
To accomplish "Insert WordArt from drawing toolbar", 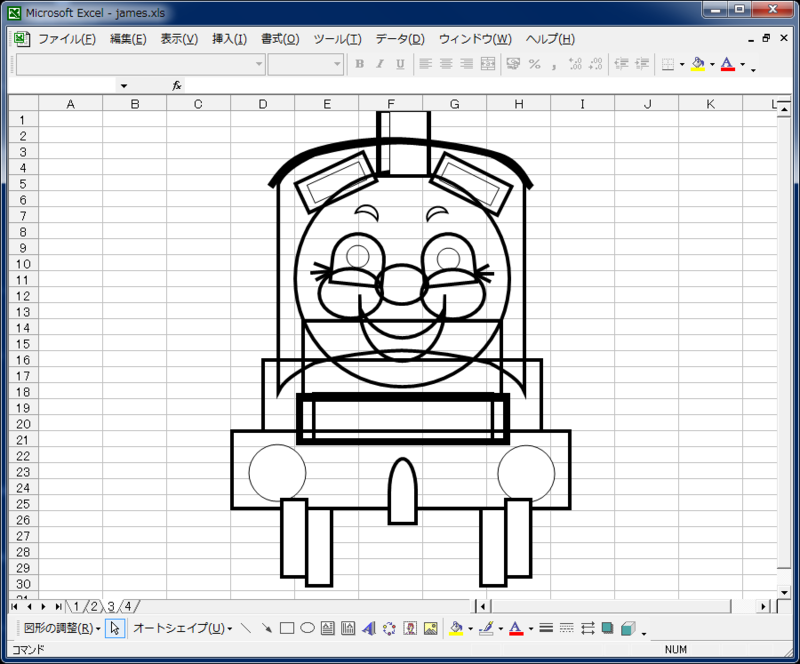I will click(x=368, y=628).
